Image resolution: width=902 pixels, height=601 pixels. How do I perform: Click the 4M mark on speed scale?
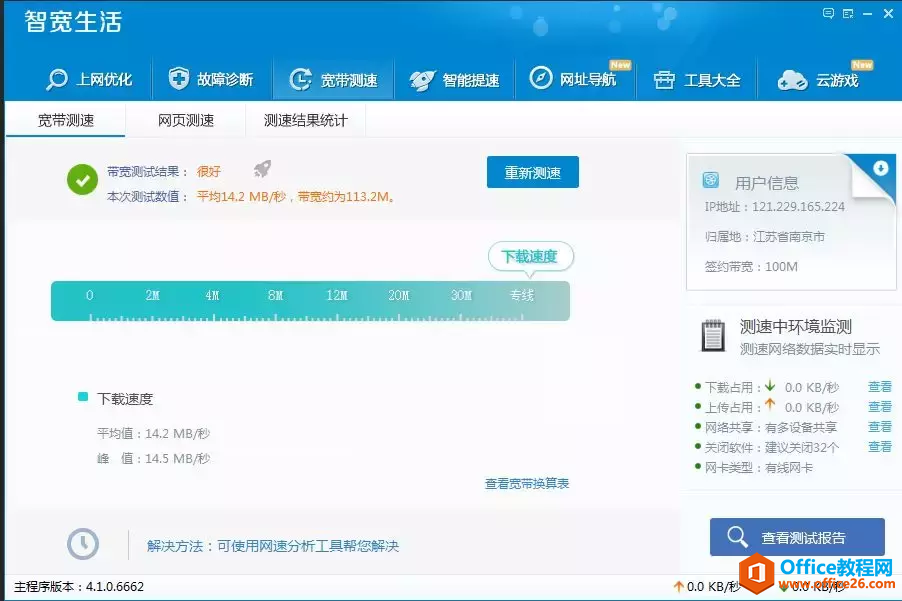(x=212, y=296)
